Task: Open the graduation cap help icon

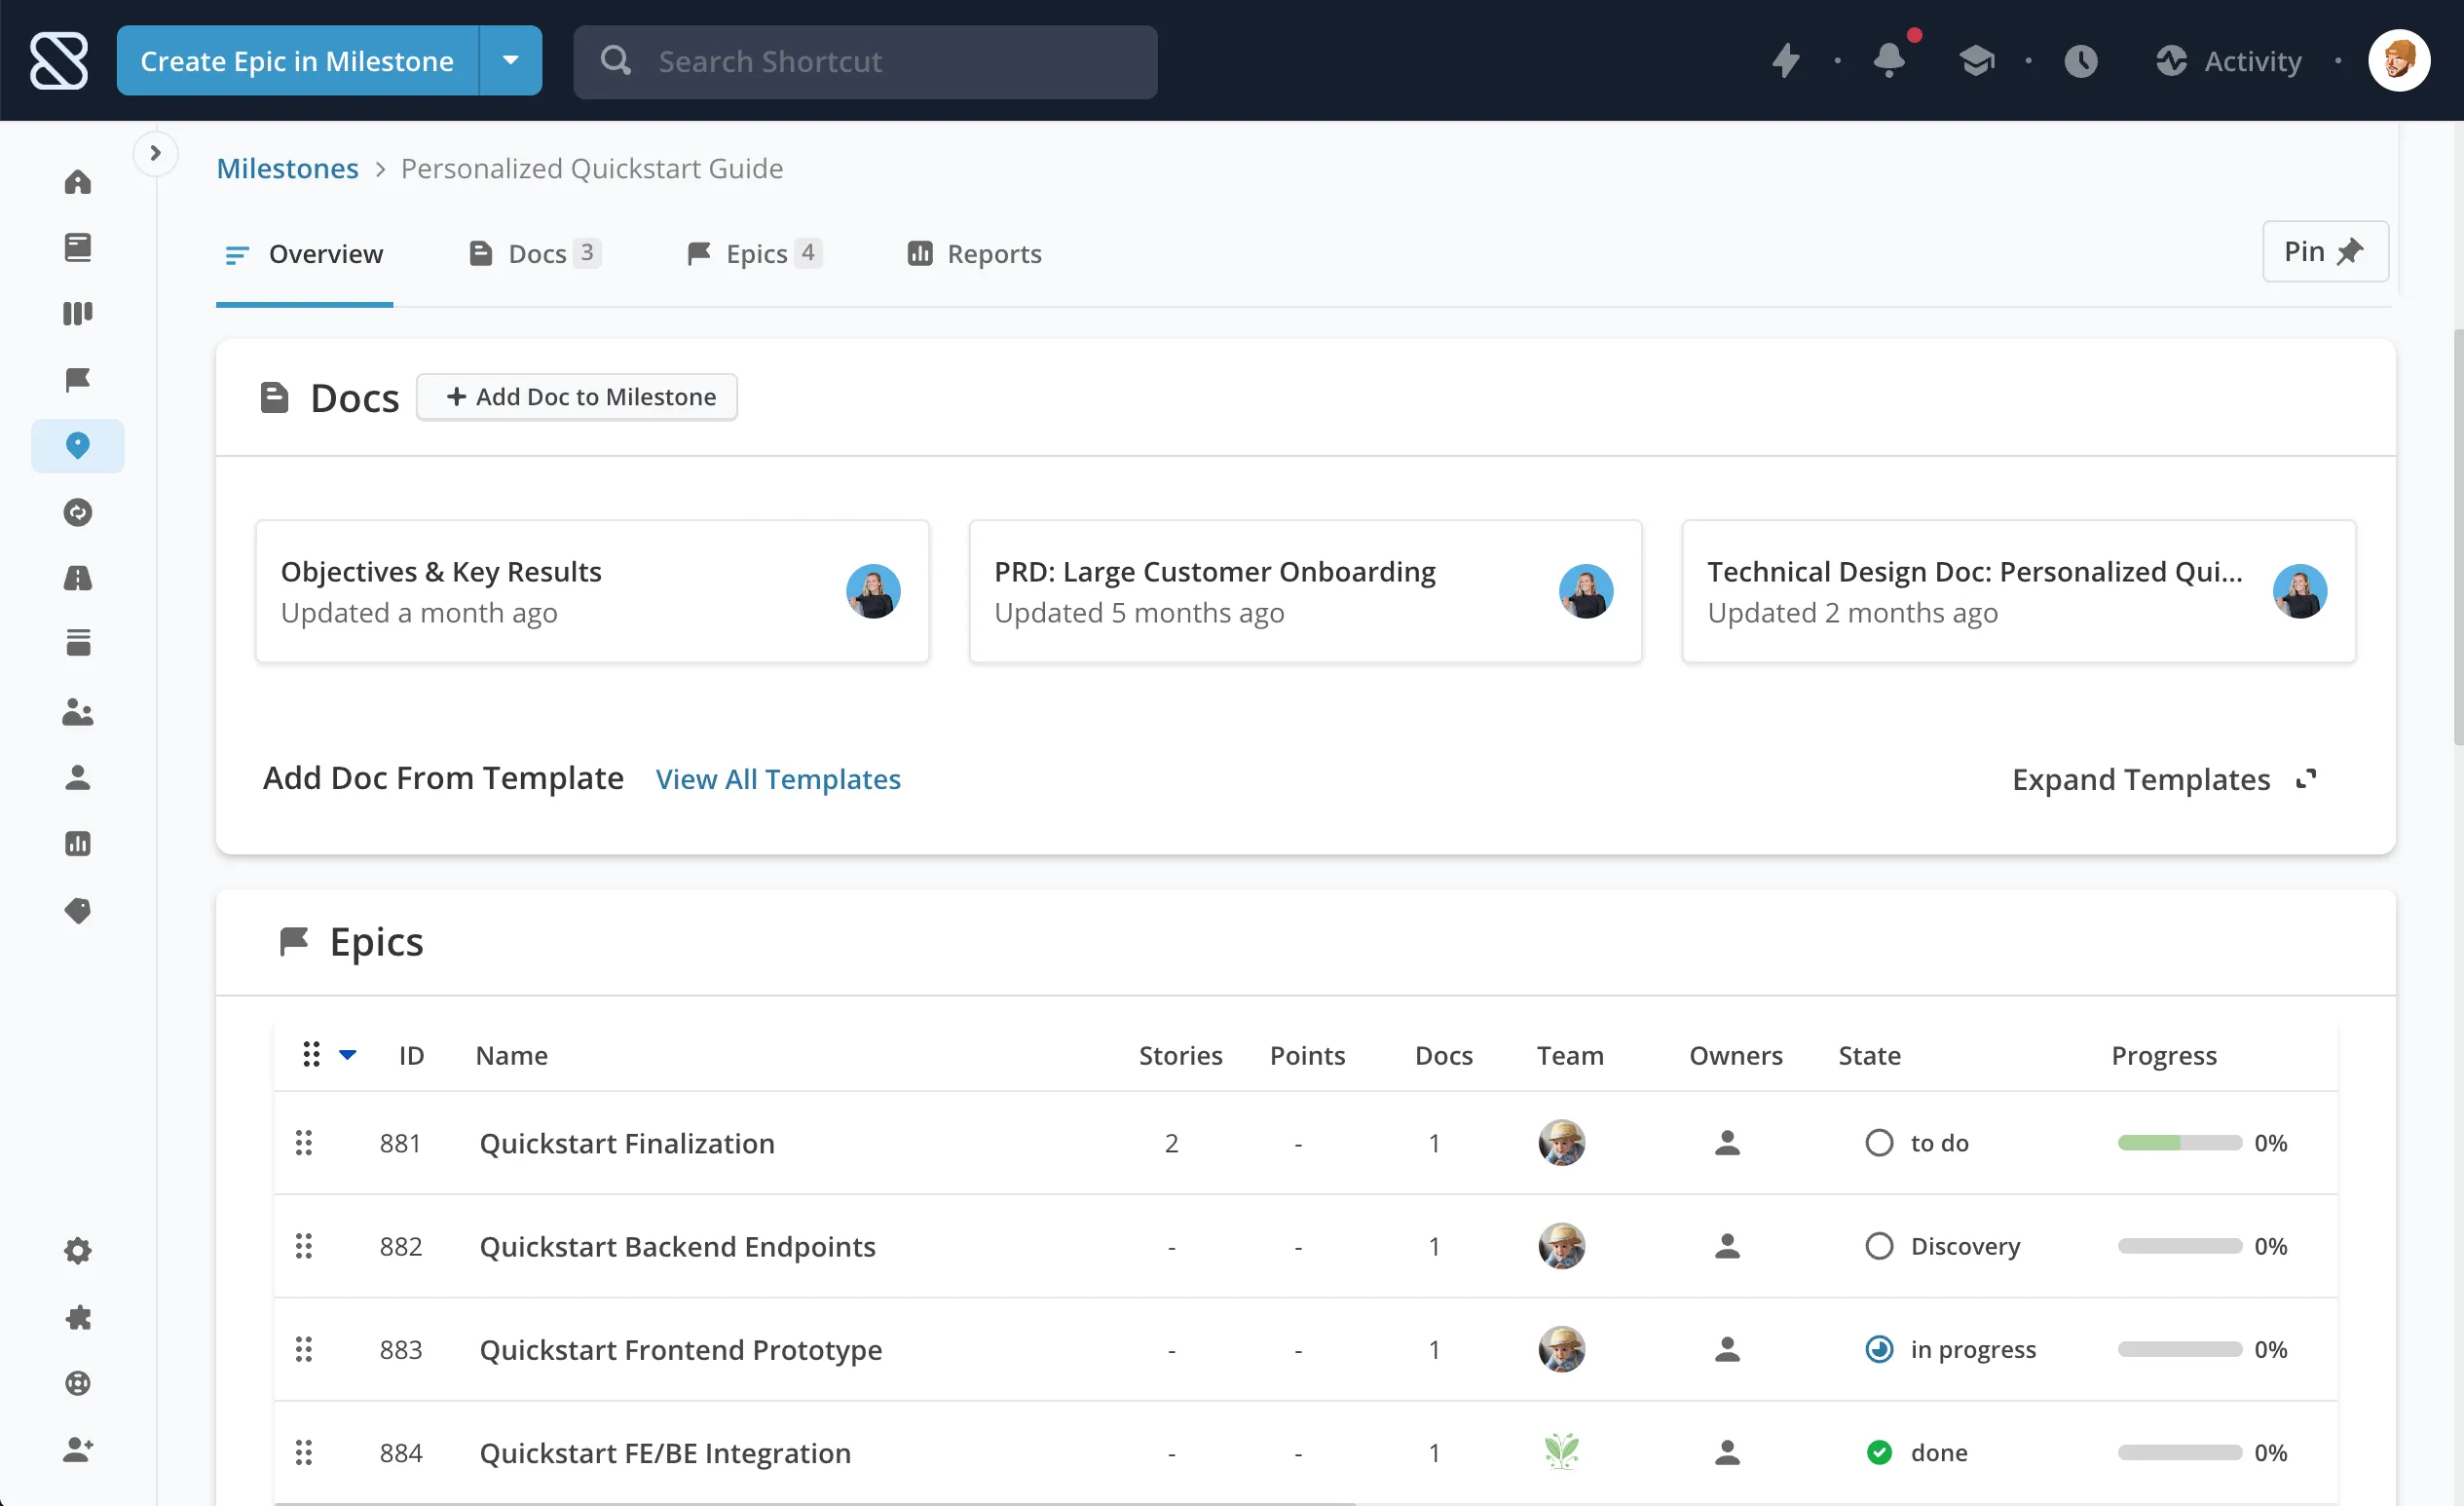Action: (1976, 61)
